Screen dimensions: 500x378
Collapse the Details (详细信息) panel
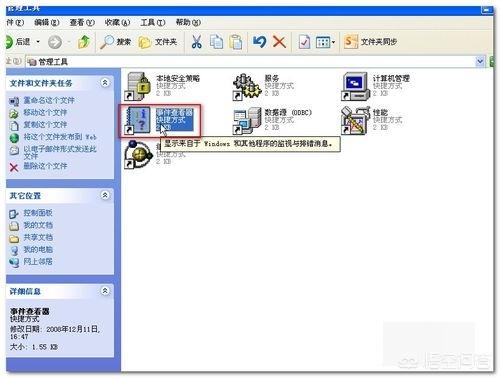tap(105, 291)
